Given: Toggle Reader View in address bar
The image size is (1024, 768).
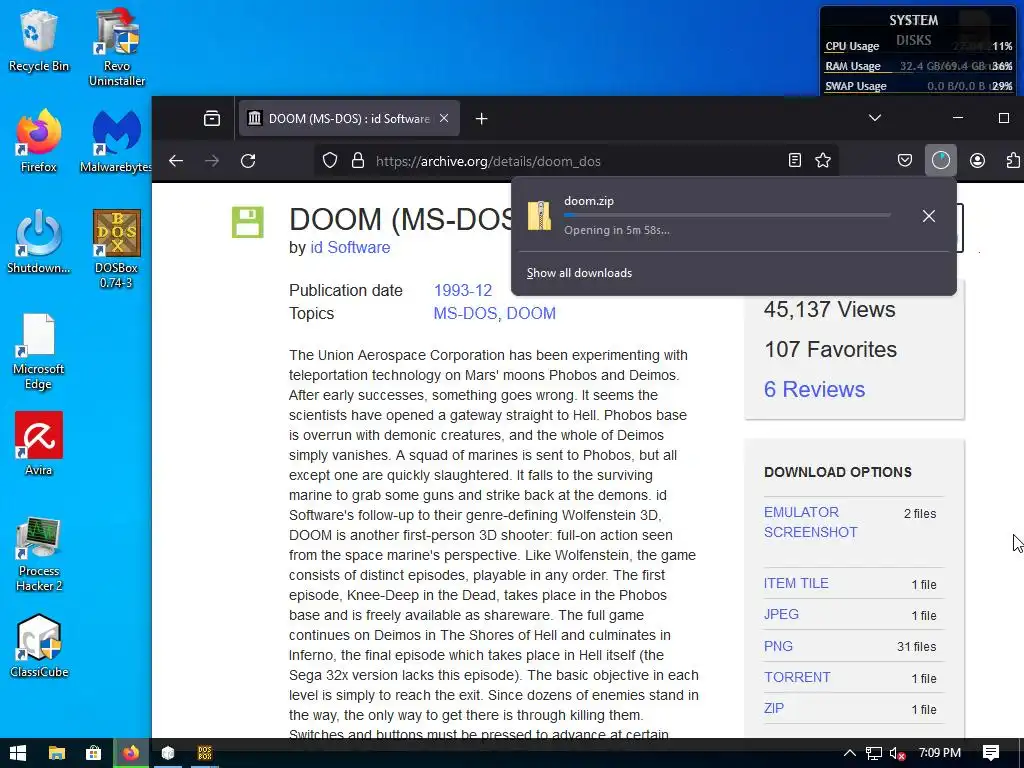Looking at the screenshot, I should click(x=795, y=161).
